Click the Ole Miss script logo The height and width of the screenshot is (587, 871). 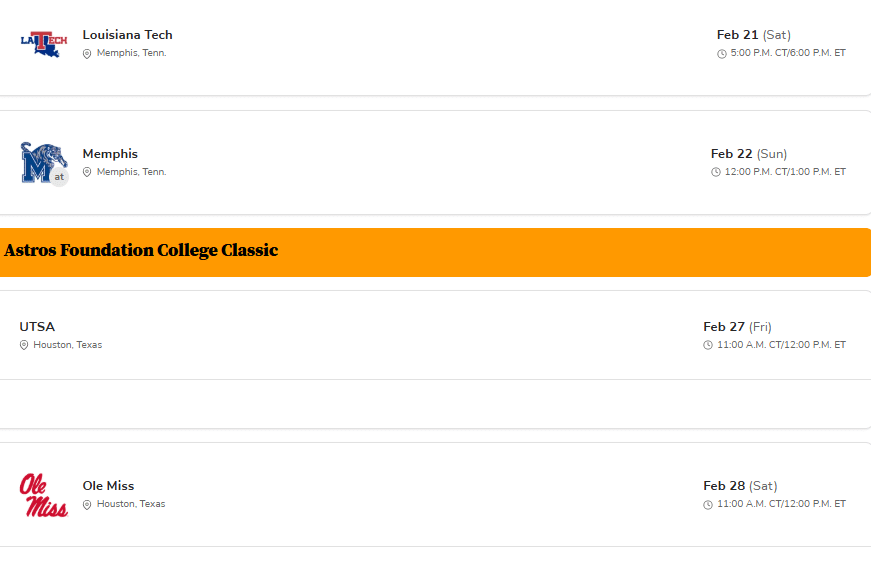click(44, 495)
